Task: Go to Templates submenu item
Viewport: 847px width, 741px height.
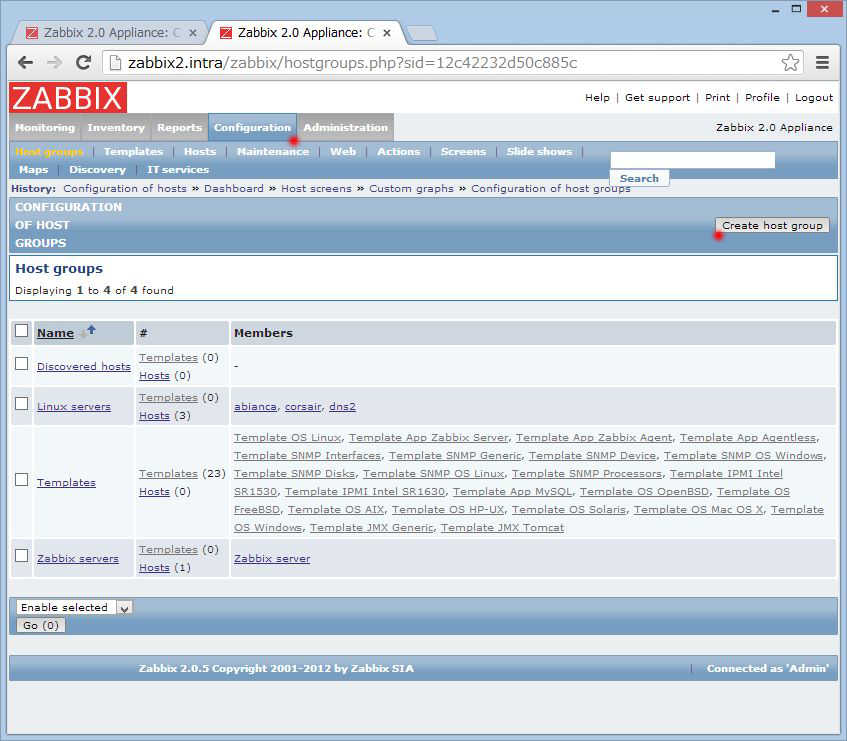Action: (133, 152)
